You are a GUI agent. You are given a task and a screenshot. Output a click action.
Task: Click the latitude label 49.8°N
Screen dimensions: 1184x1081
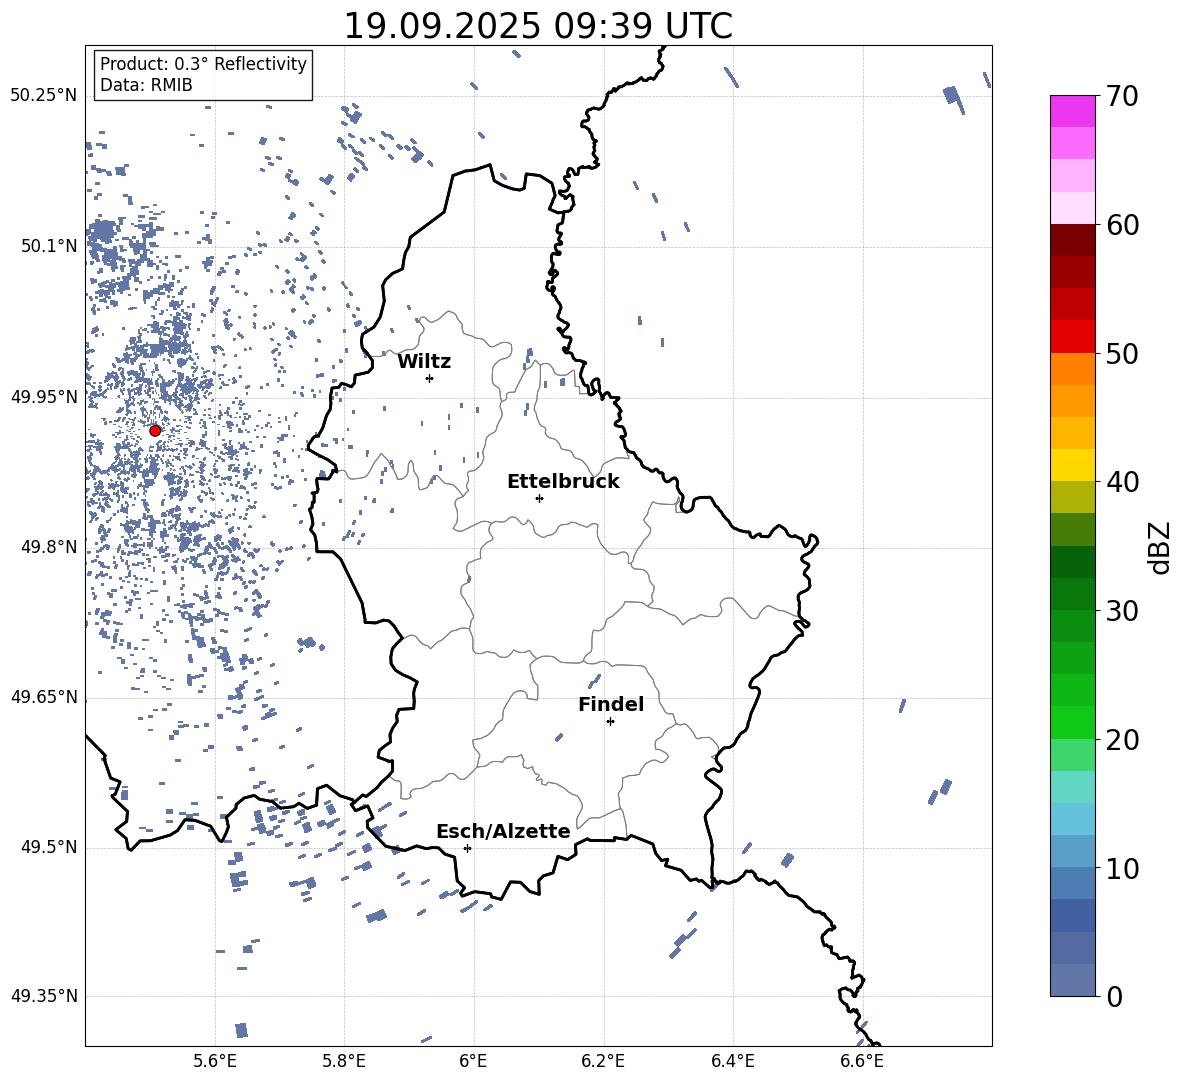(x=49, y=547)
